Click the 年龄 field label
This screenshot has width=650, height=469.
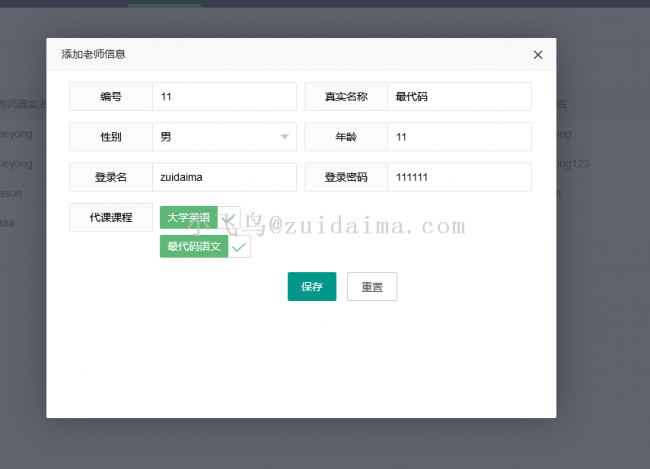point(346,137)
